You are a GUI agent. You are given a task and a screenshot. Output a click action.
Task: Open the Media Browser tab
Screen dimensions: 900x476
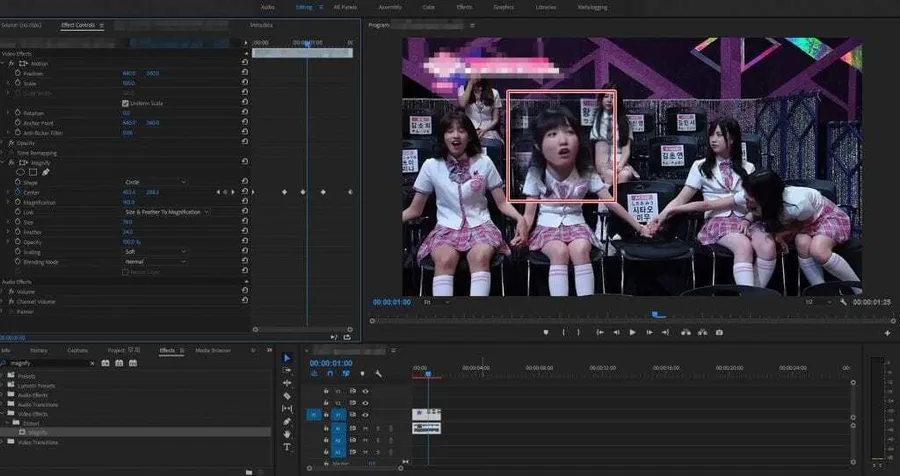click(x=213, y=350)
